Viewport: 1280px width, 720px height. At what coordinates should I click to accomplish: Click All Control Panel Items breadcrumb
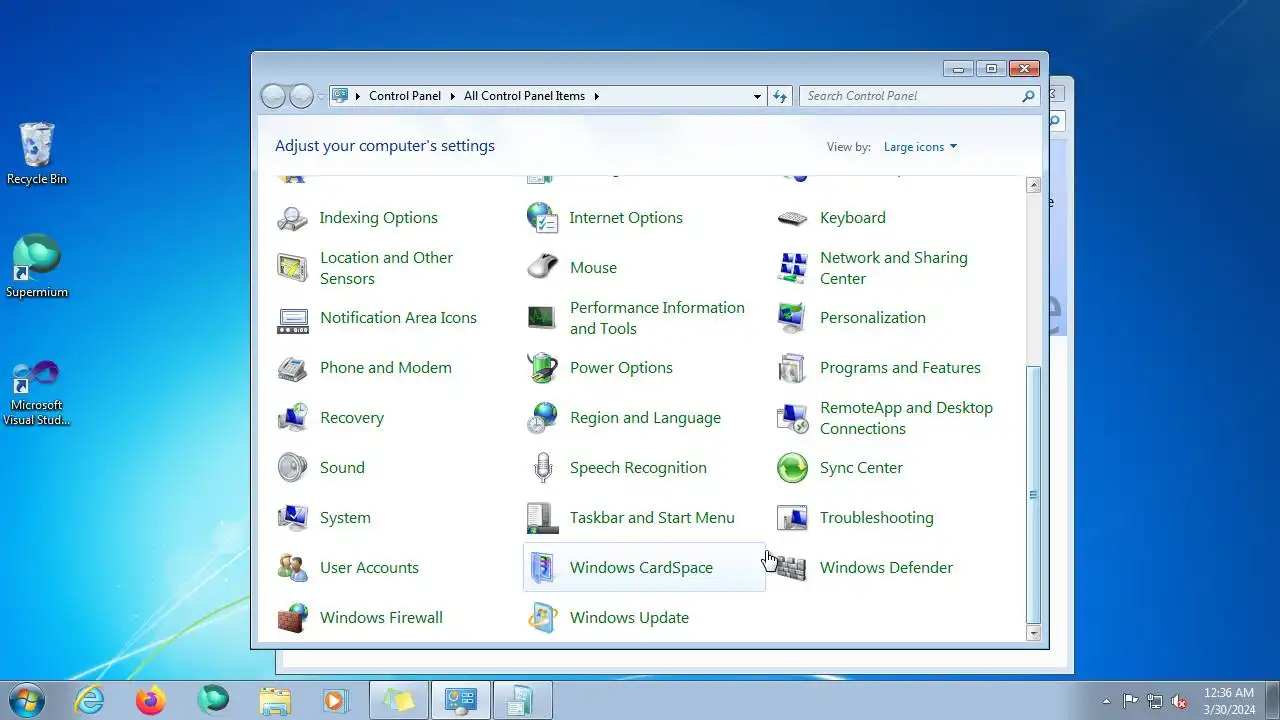[524, 96]
